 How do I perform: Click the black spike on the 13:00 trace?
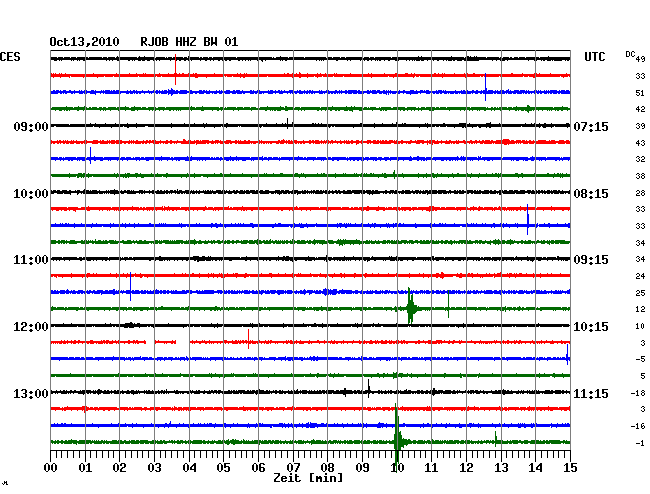click(369, 388)
